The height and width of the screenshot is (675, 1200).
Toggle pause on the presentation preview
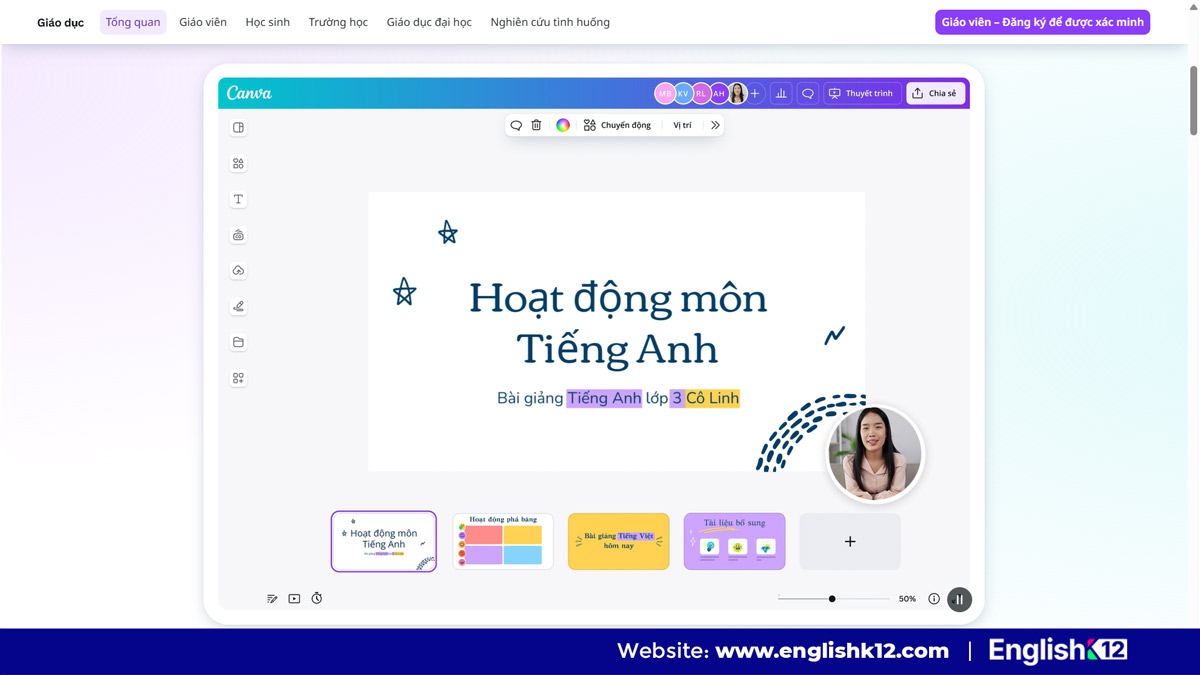[958, 599]
